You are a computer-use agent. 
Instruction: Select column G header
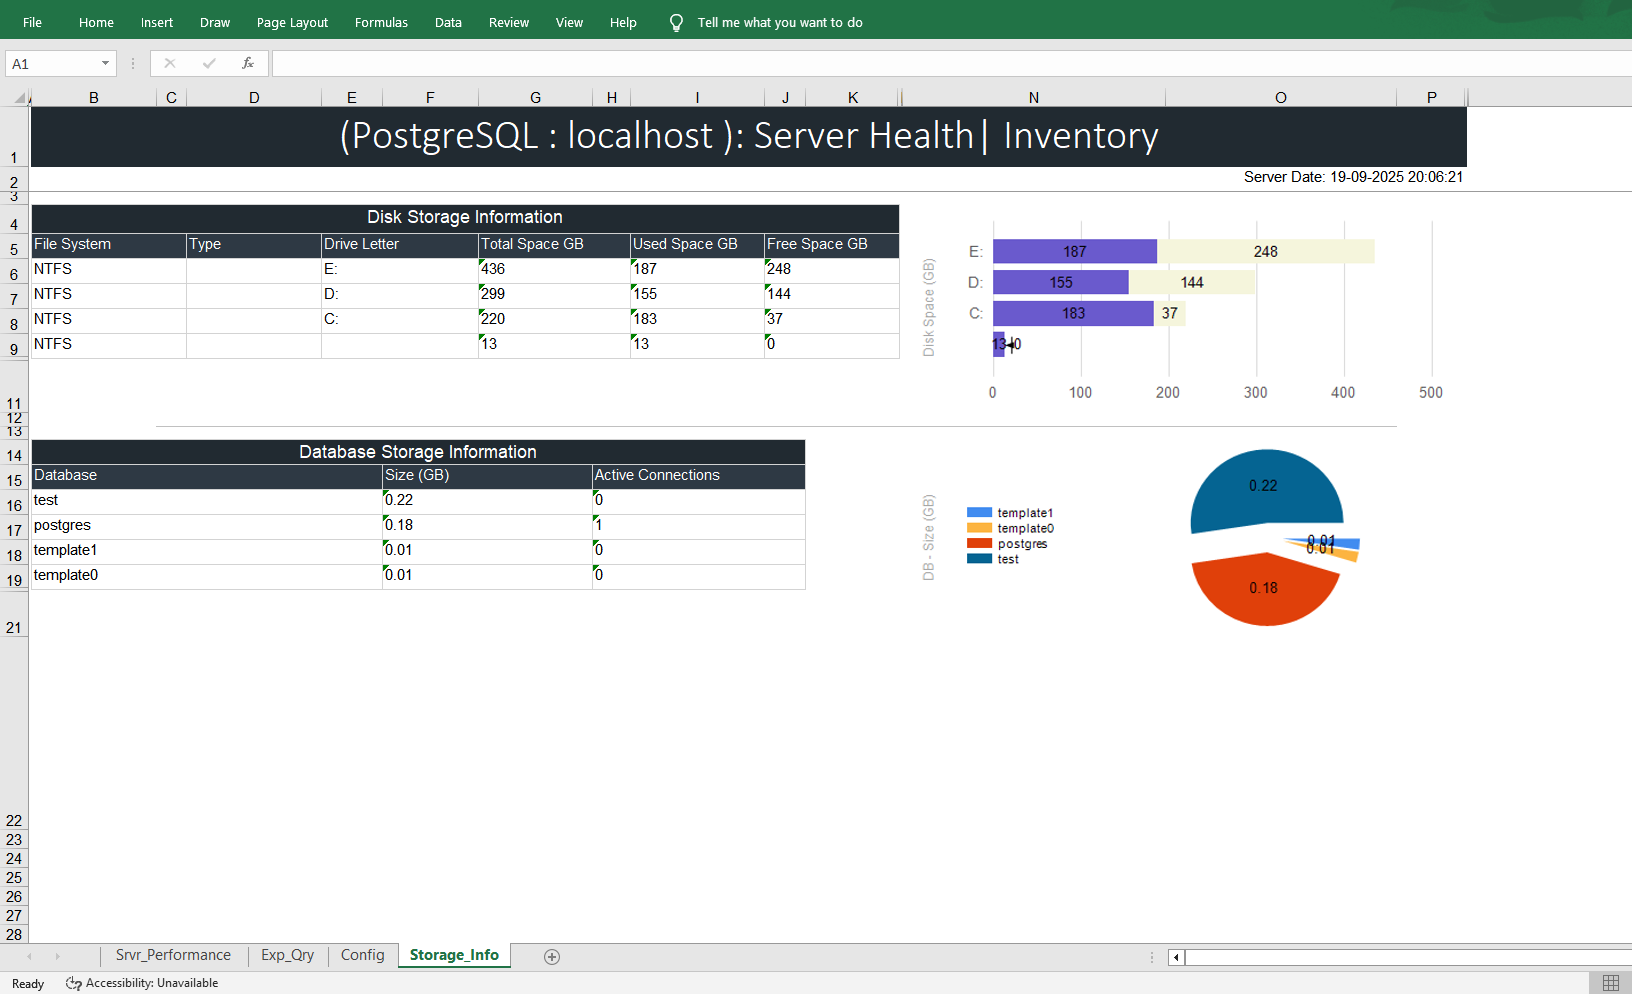535,97
